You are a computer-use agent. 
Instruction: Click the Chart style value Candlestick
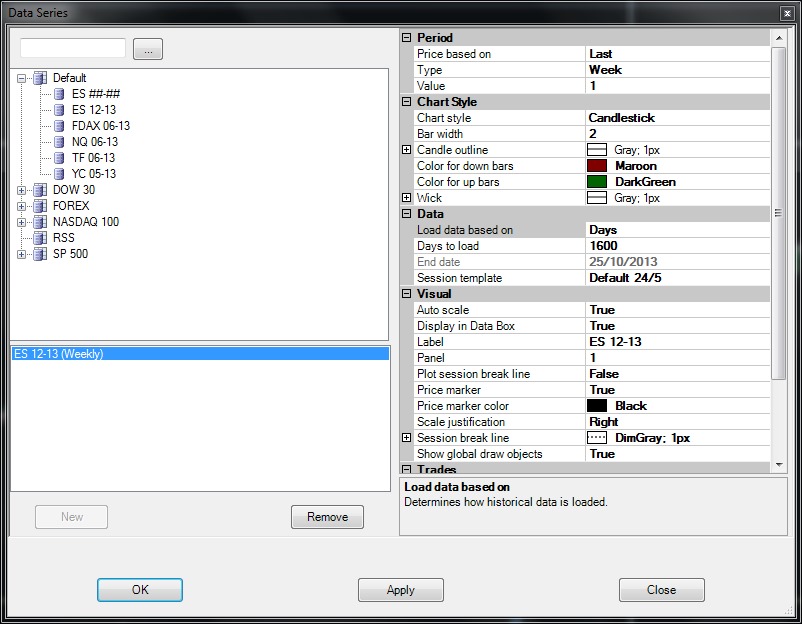(621, 118)
